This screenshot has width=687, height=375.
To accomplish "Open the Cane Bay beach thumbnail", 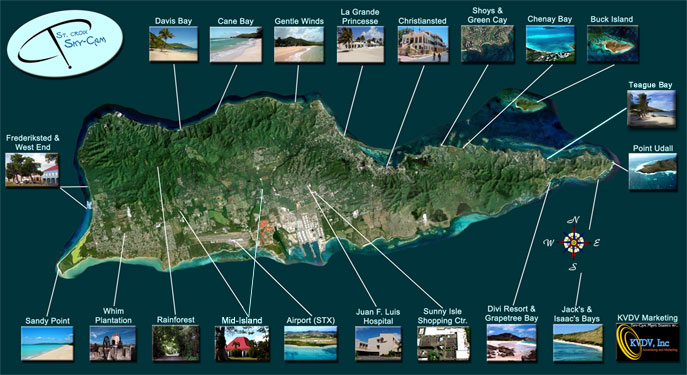I will (236, 44).
